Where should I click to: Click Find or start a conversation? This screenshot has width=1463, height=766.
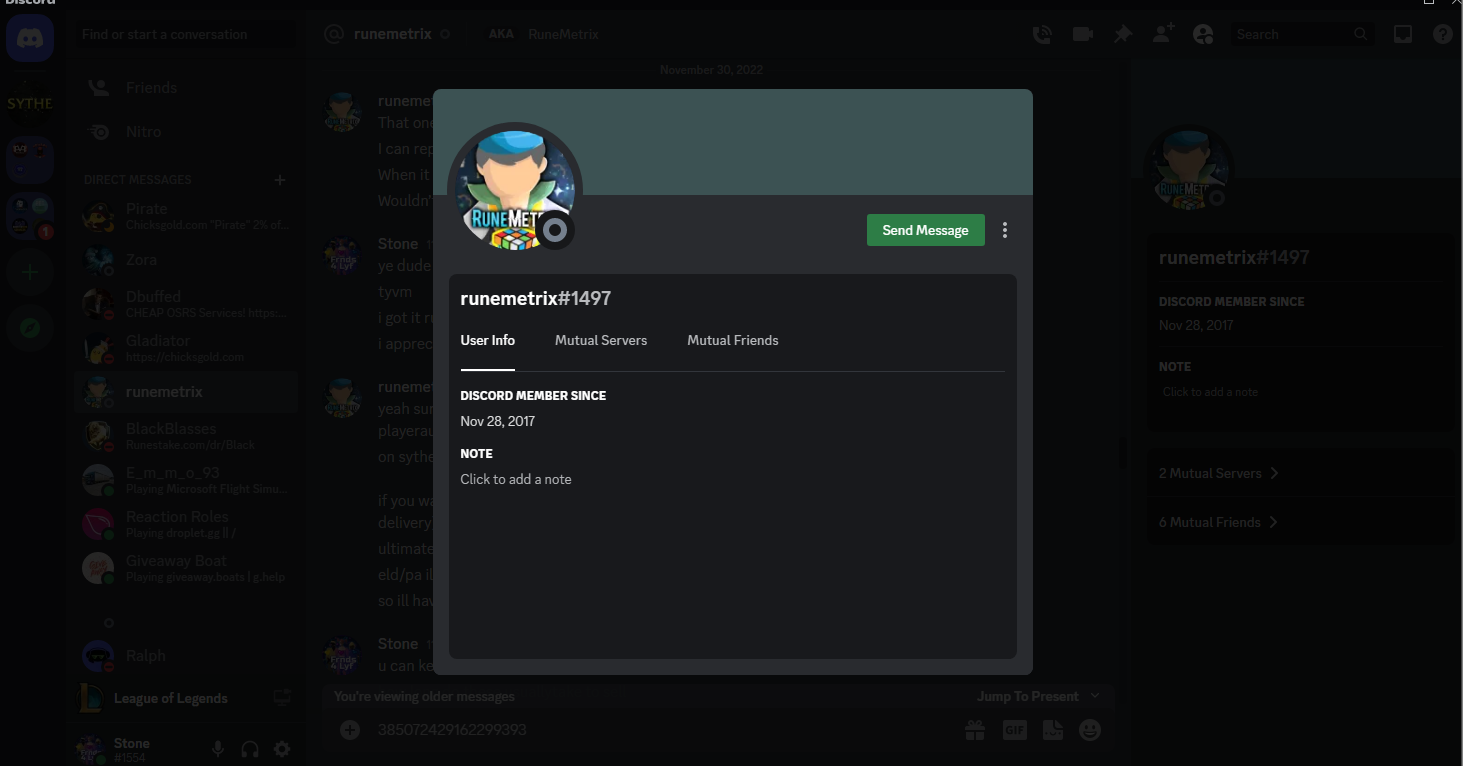click(x=185, y=34)
